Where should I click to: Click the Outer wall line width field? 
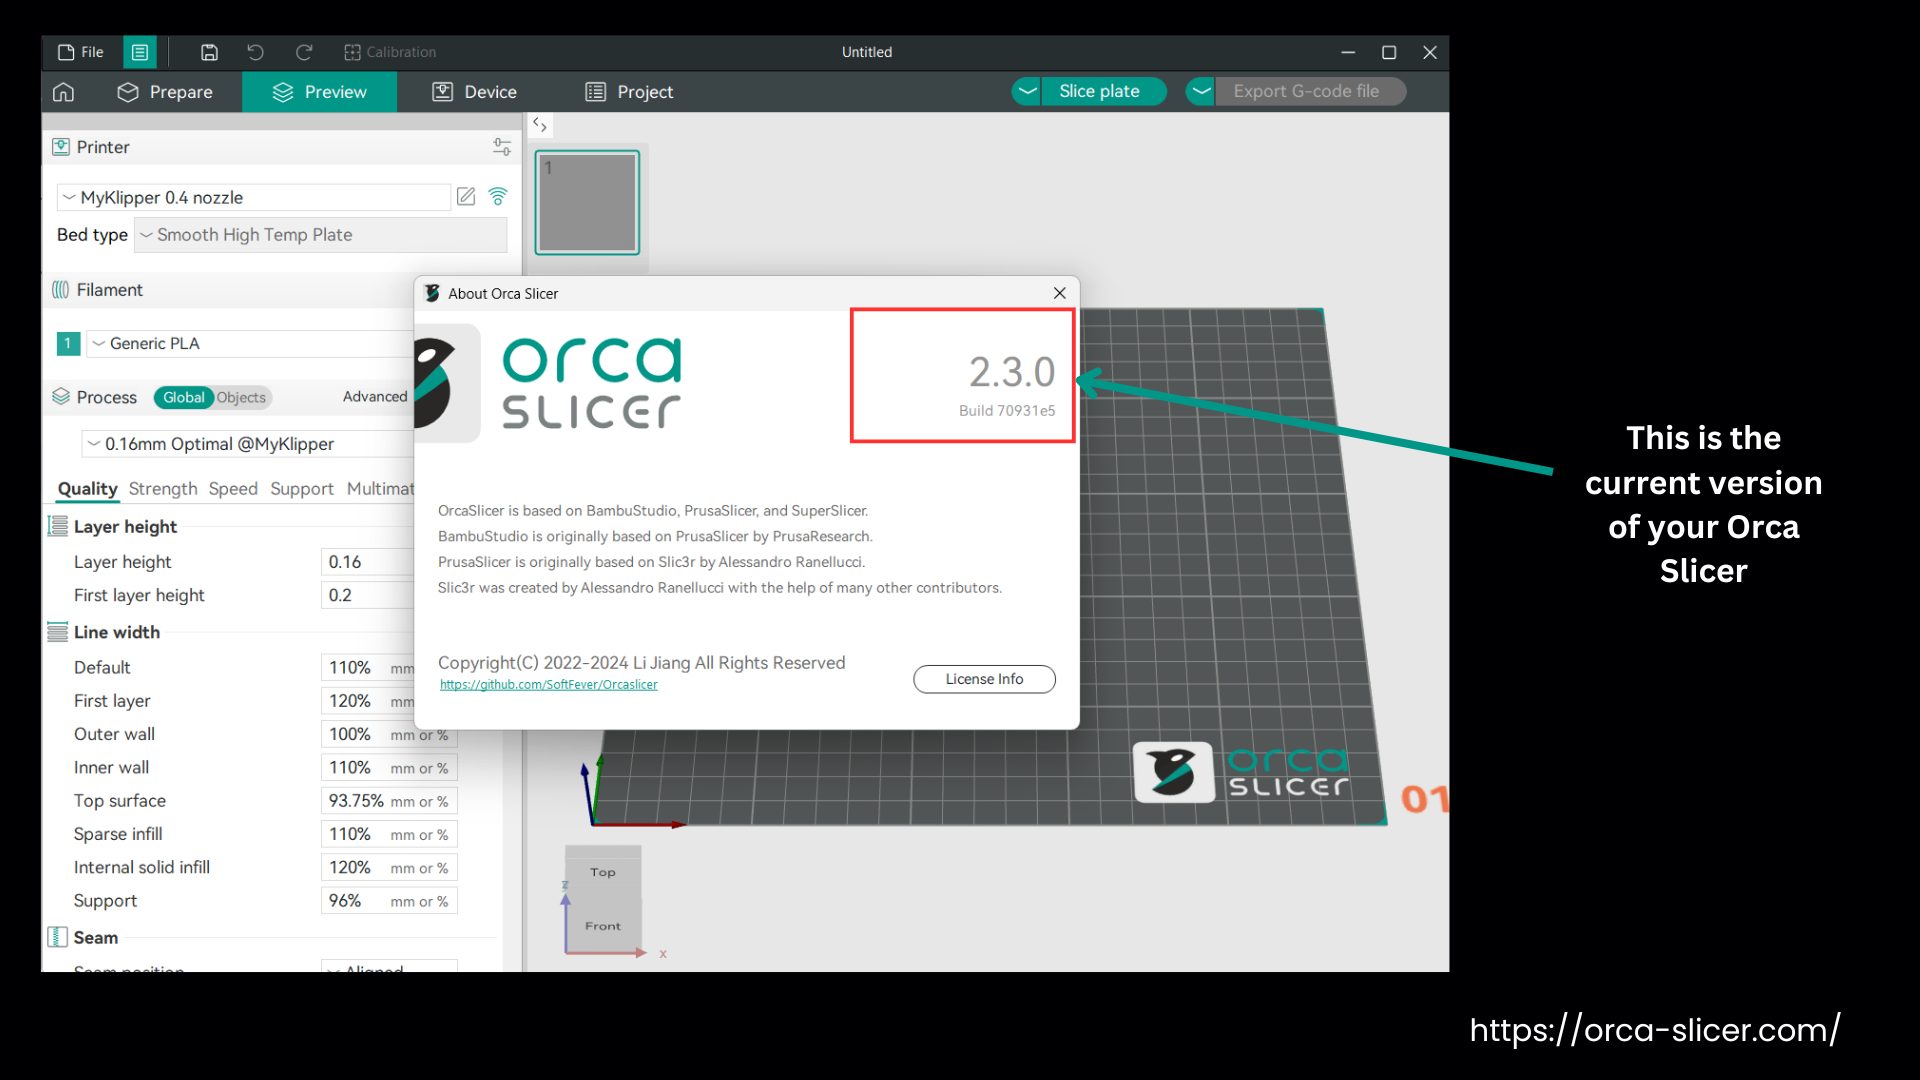pos(389,734)
